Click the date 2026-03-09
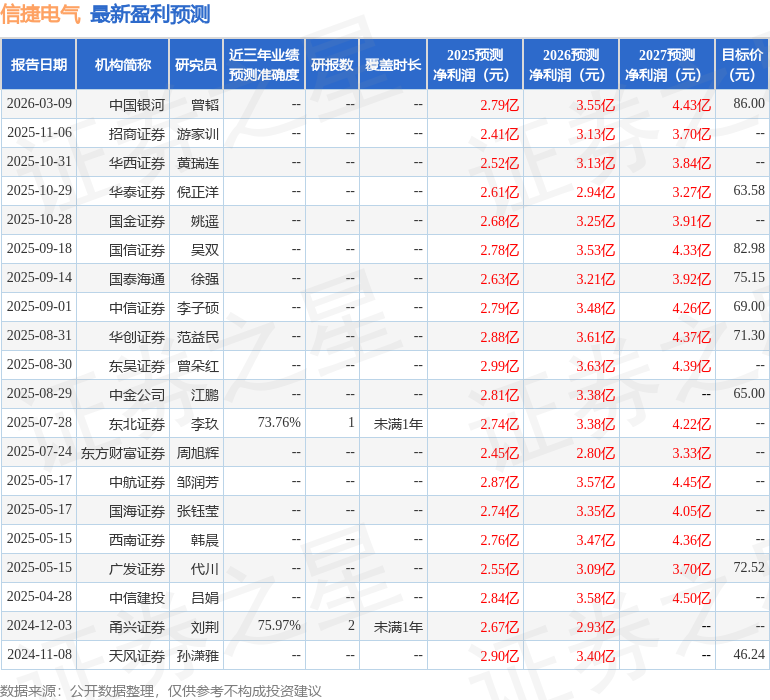The width and height of the screenshot is (770, 700). click(39, 104)
